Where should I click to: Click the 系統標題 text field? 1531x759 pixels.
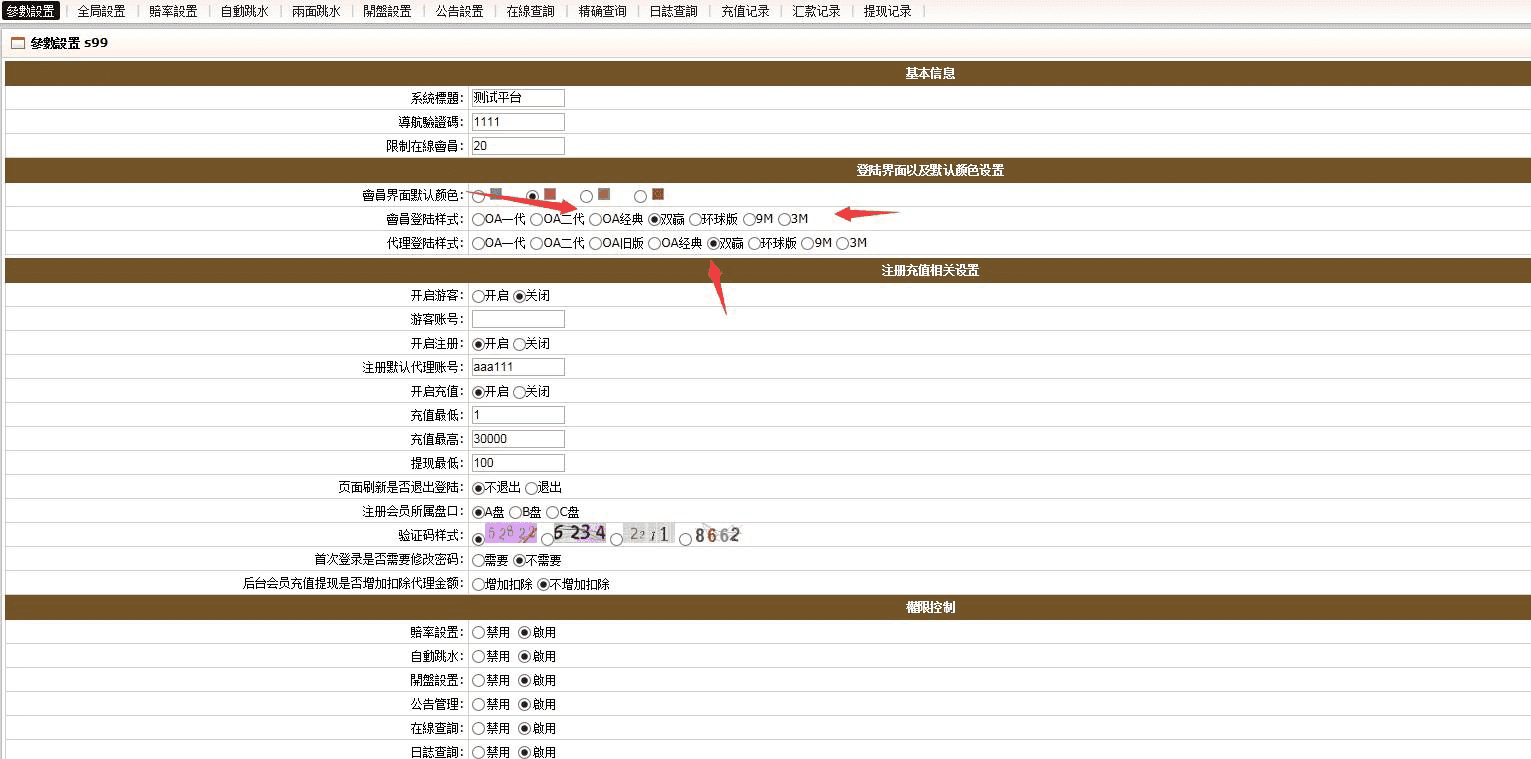tap(518, 98)
